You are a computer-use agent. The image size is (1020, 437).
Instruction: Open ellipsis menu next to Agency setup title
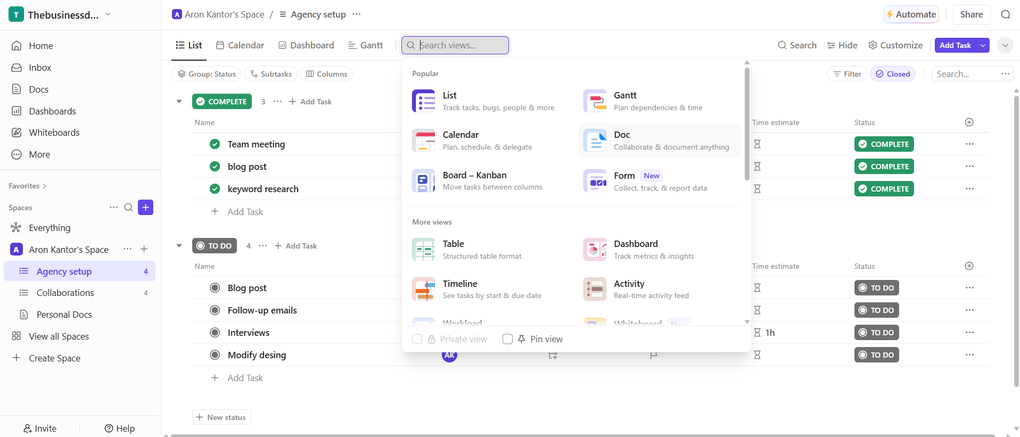click(x=356, y=14)
